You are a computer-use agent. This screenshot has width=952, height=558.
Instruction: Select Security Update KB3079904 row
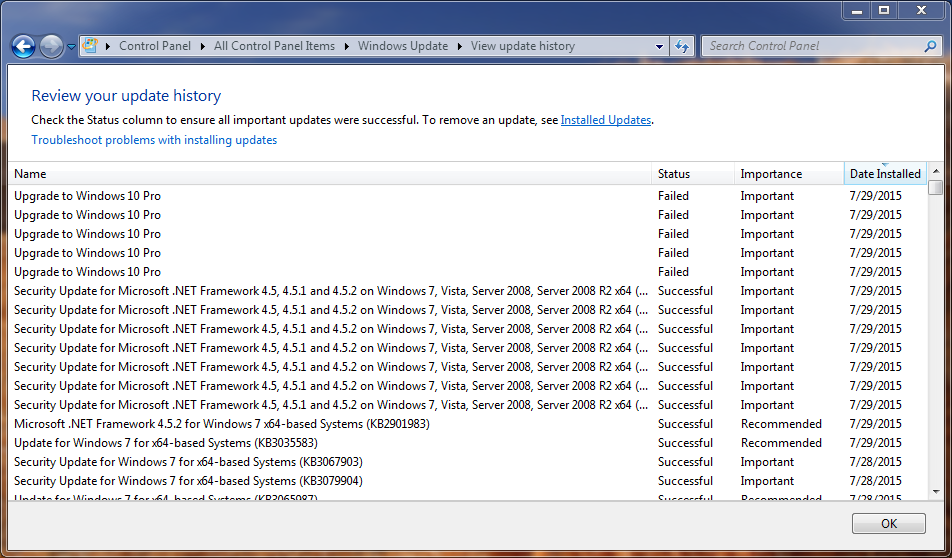(x=468, y=481)
